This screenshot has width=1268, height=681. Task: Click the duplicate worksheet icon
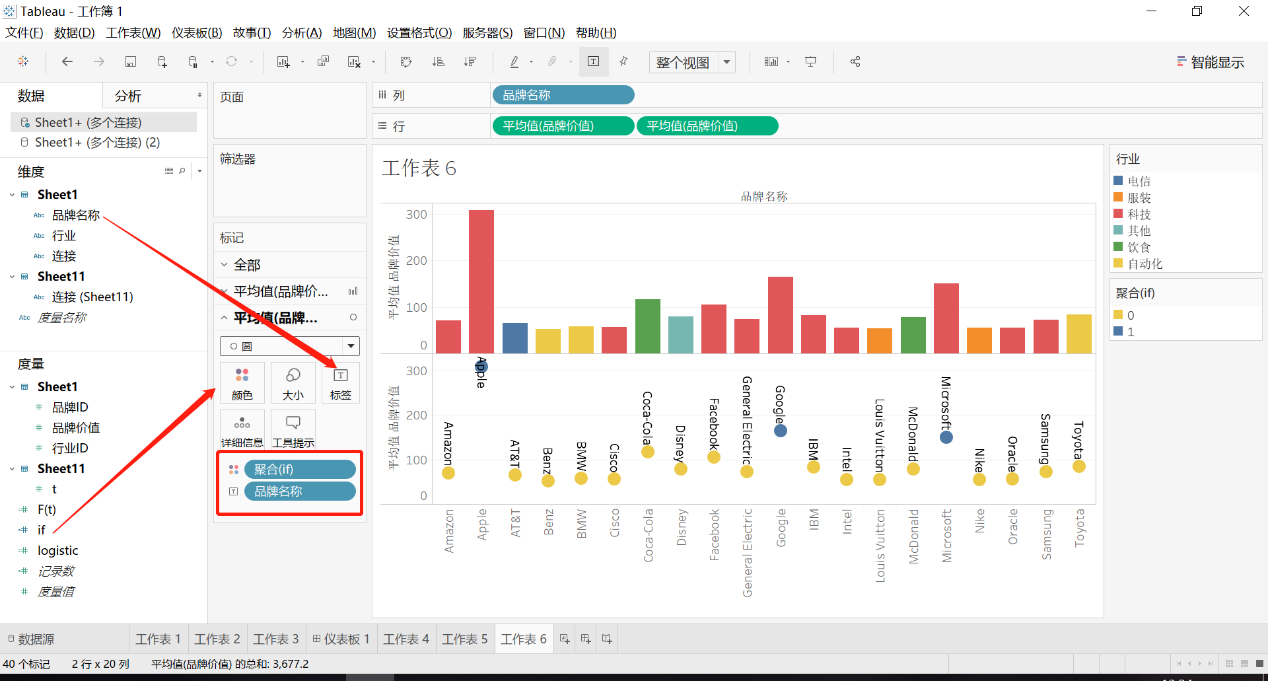[x=323, y=62]
